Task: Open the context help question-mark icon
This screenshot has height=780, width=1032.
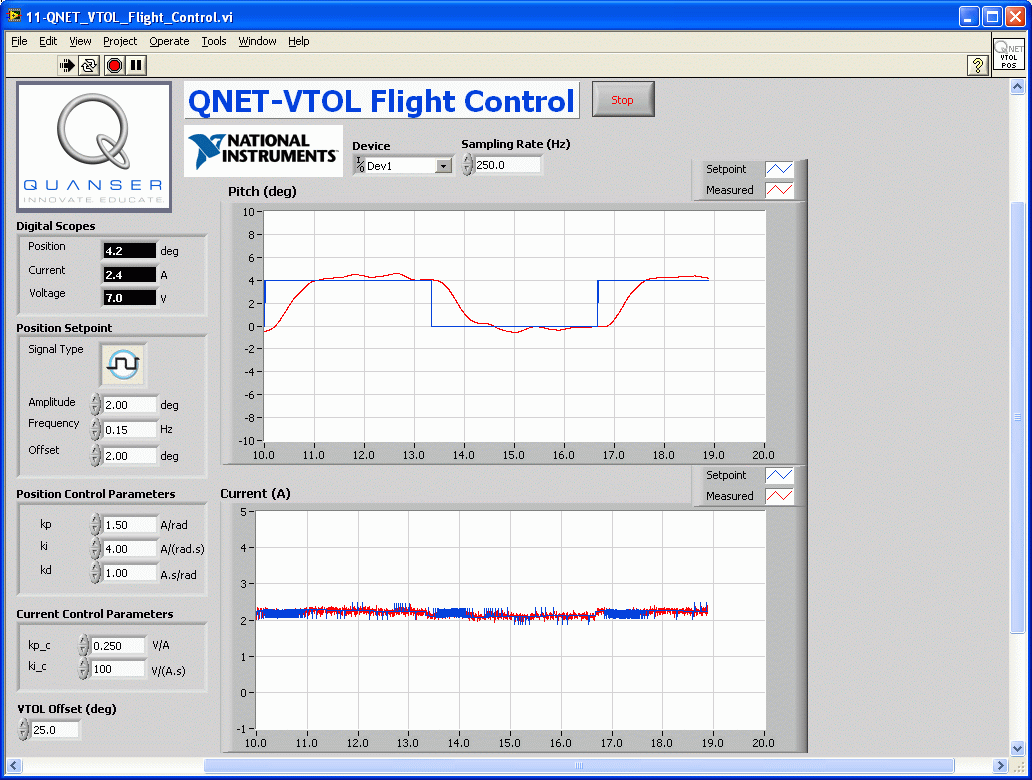Action: click(977, 65)
